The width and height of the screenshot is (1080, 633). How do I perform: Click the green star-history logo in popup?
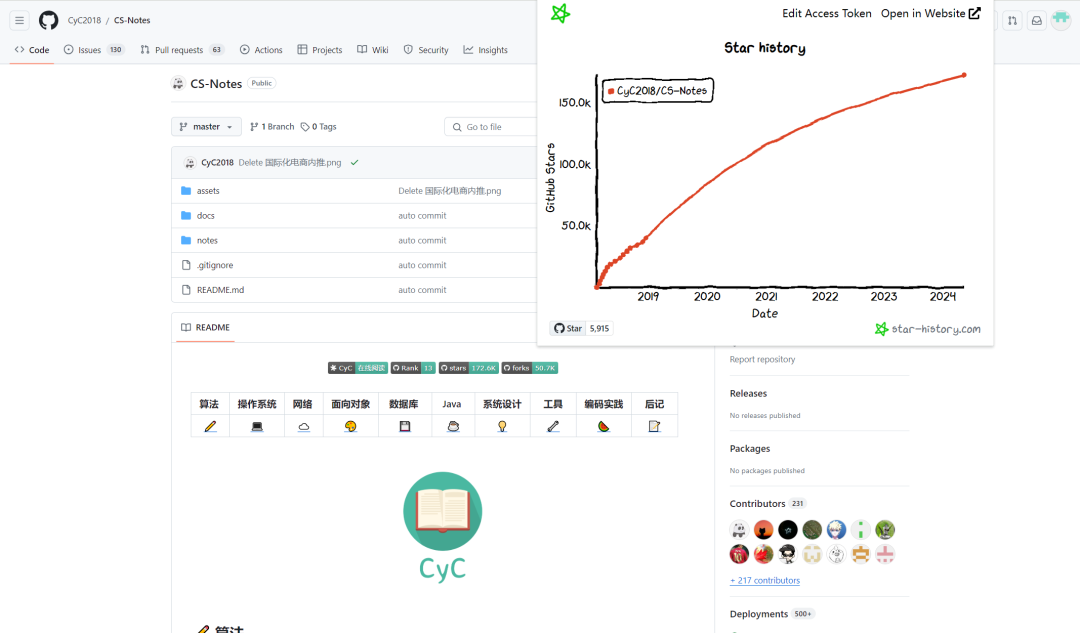click(561, 13)
